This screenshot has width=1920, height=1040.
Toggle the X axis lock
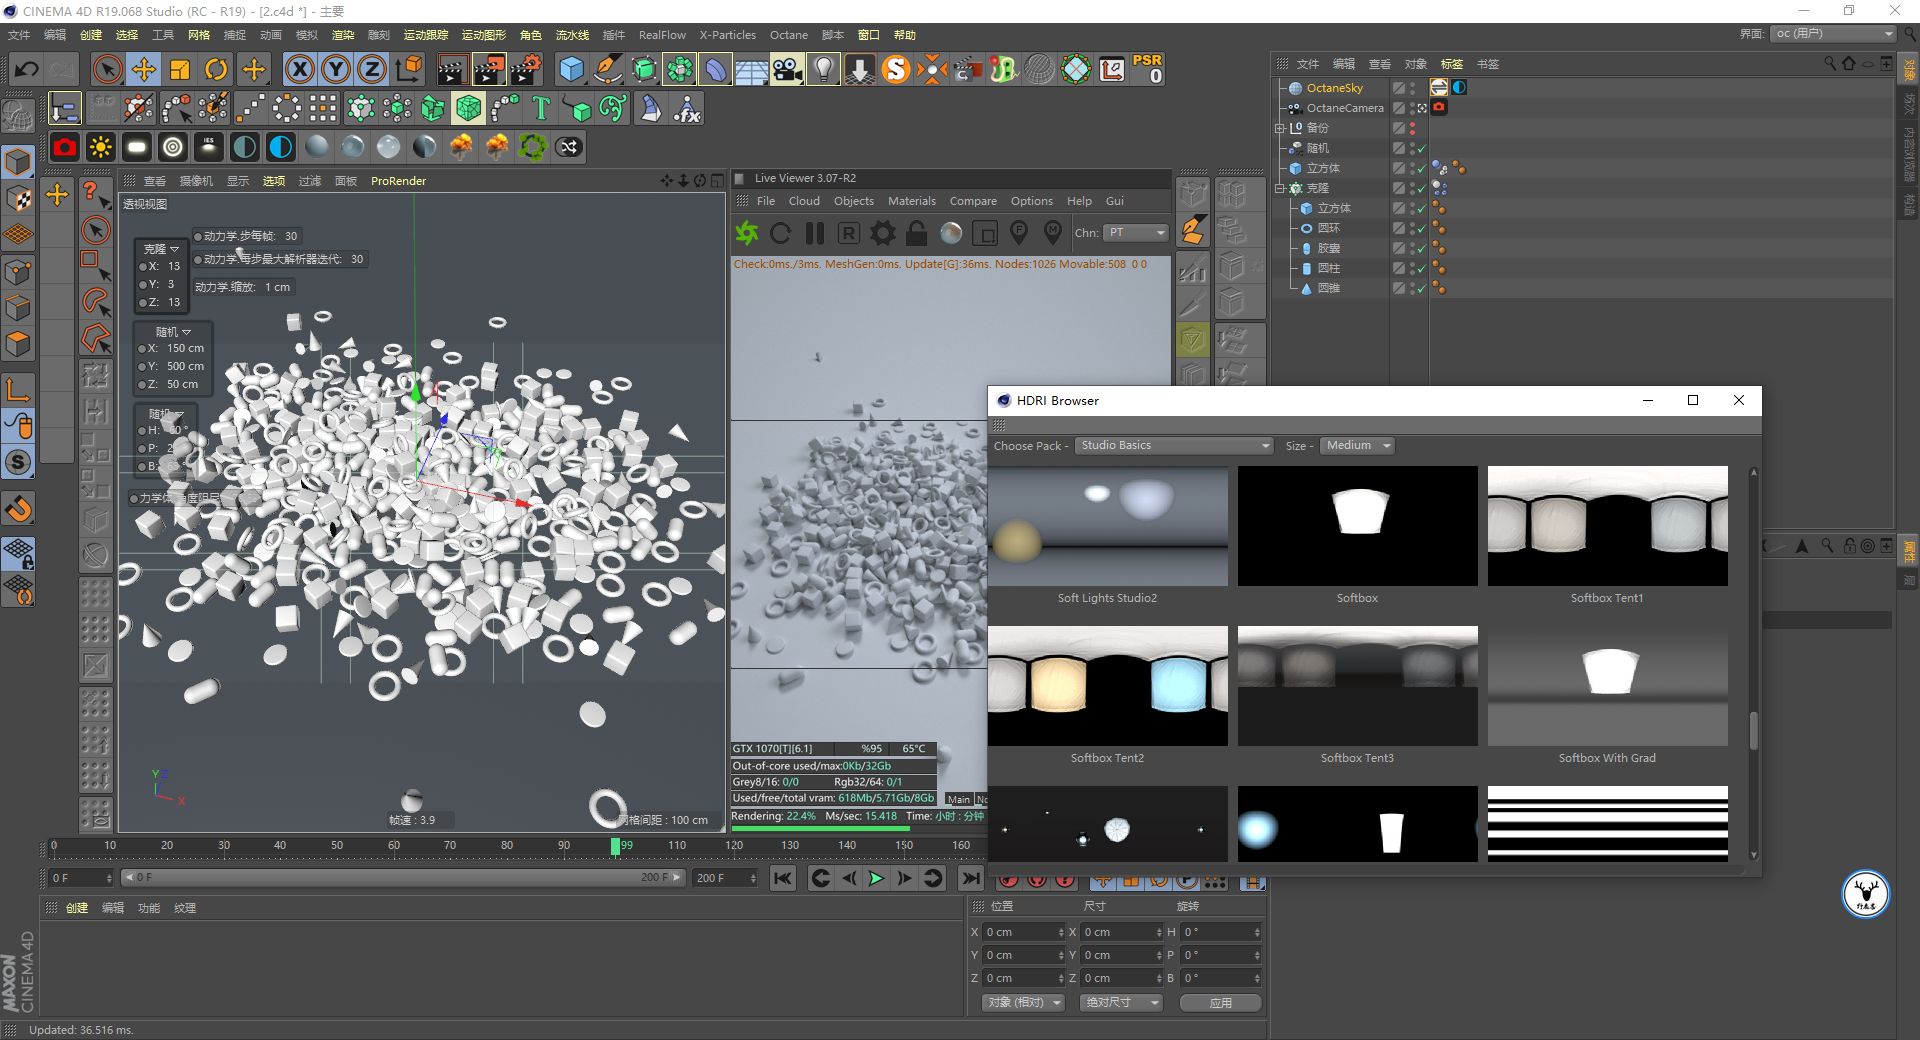(299, 69)
